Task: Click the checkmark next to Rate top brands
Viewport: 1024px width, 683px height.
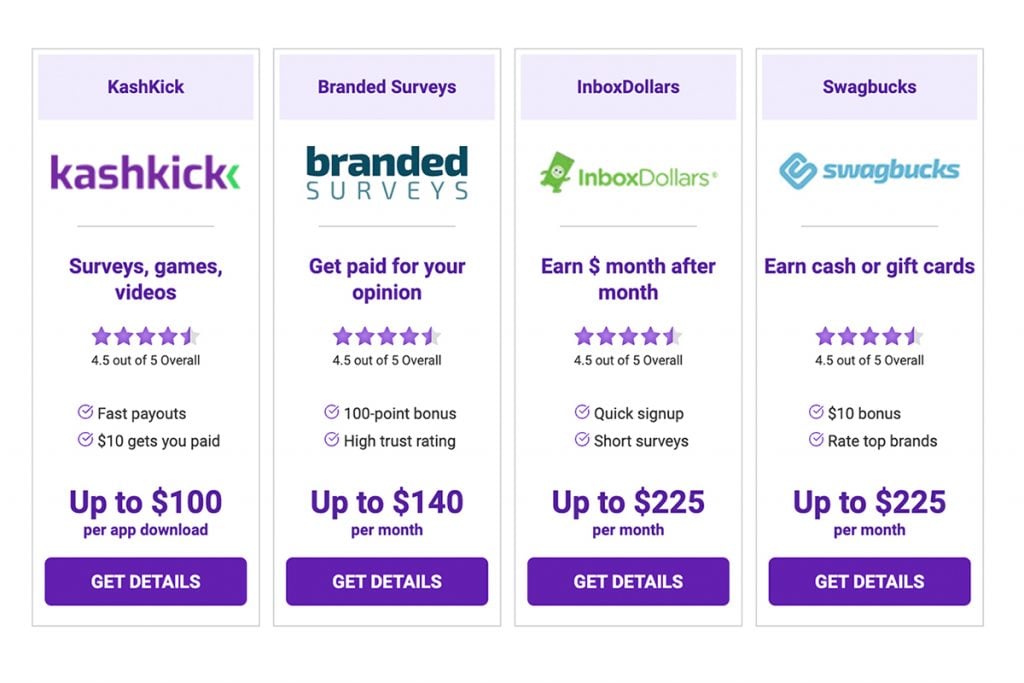Action: [815, 440]
